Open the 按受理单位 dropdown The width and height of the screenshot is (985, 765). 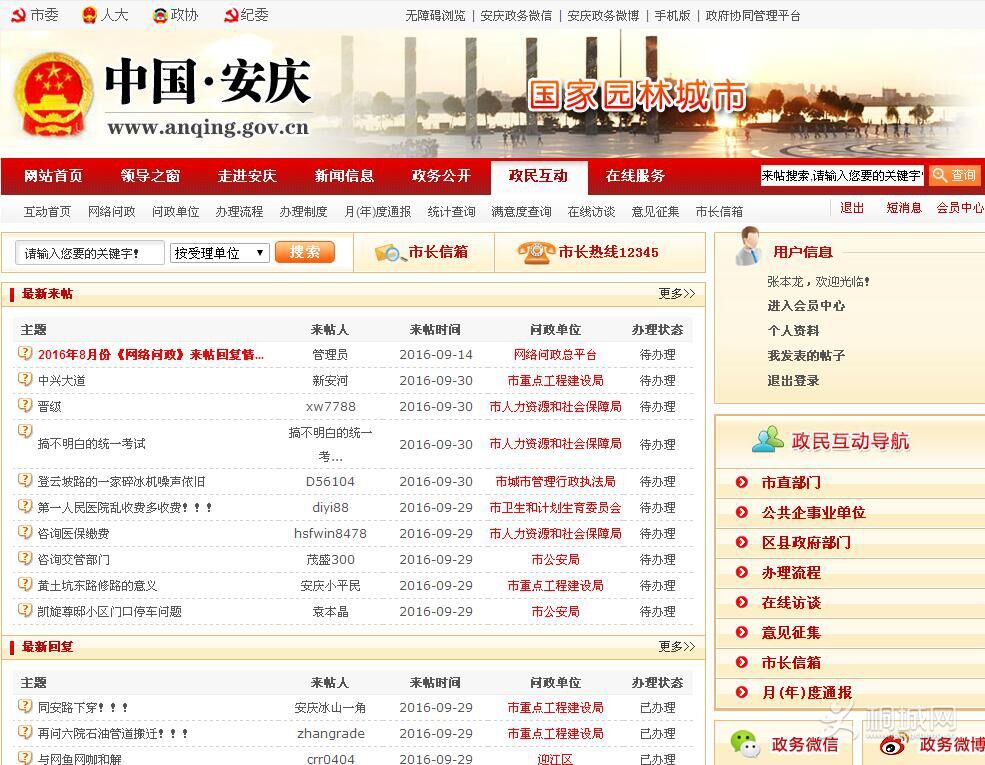pos(220,253)
